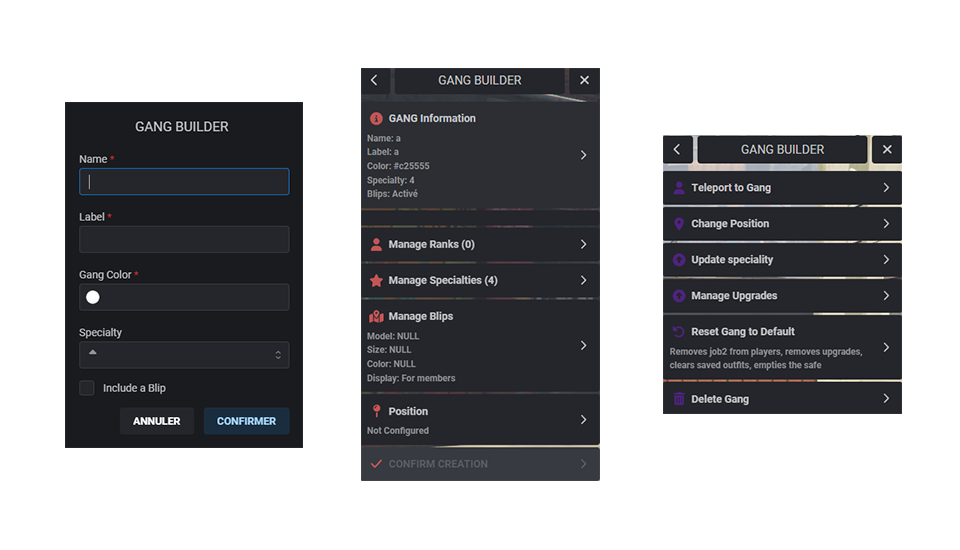
Task: Focus the Label text field
Action: (x=184, y=239)
